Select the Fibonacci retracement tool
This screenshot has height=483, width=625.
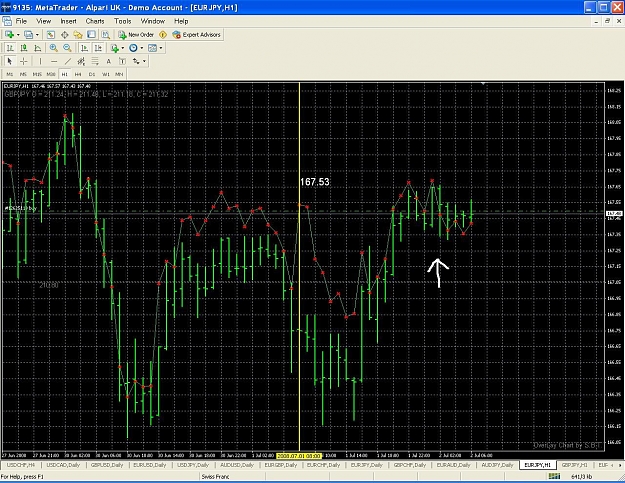click(95, 61)
